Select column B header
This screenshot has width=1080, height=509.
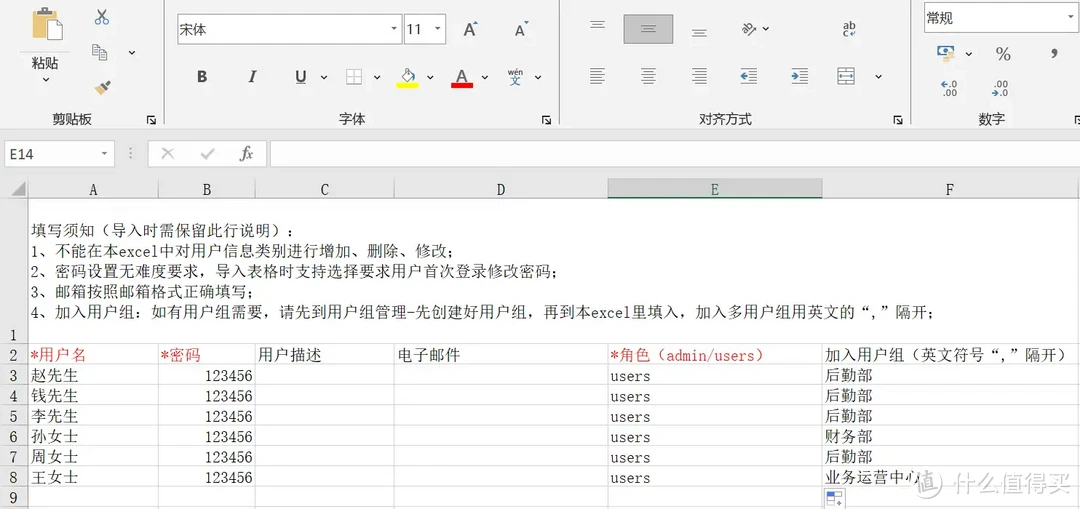click(x=207, y=189)
